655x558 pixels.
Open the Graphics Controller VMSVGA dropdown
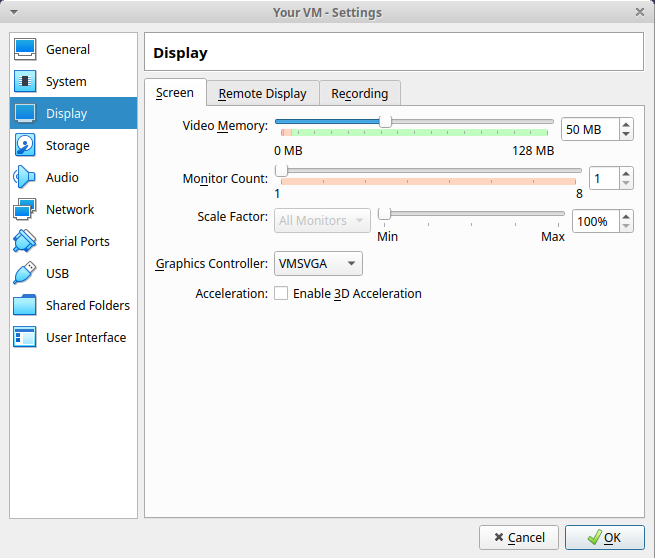(x=318, y=264)
